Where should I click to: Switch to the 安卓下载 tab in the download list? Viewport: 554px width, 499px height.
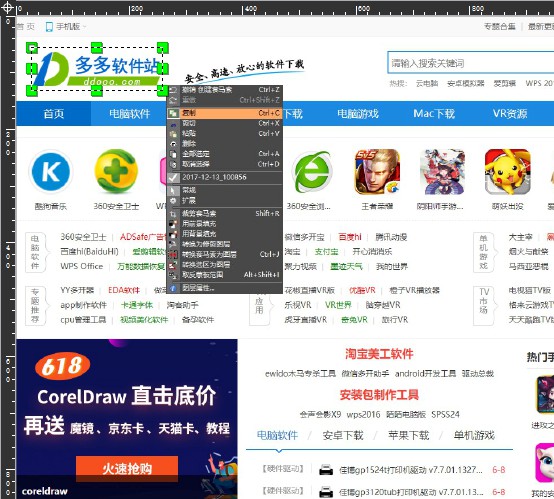click(x=343, y=435)
